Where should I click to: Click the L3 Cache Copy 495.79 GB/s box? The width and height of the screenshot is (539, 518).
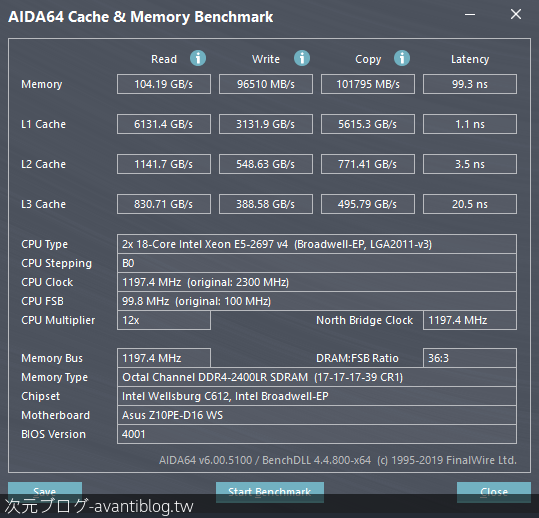click(x=368, y=204)
